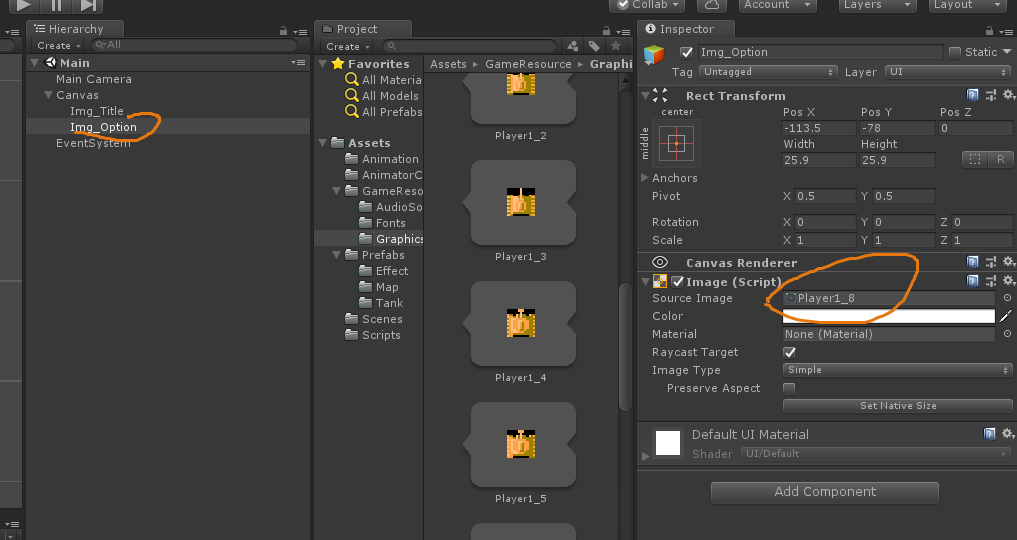Toggle the Hierarchy panel lock icon
This screenshot has width=1017, height=540.
(x=283, y=30)
